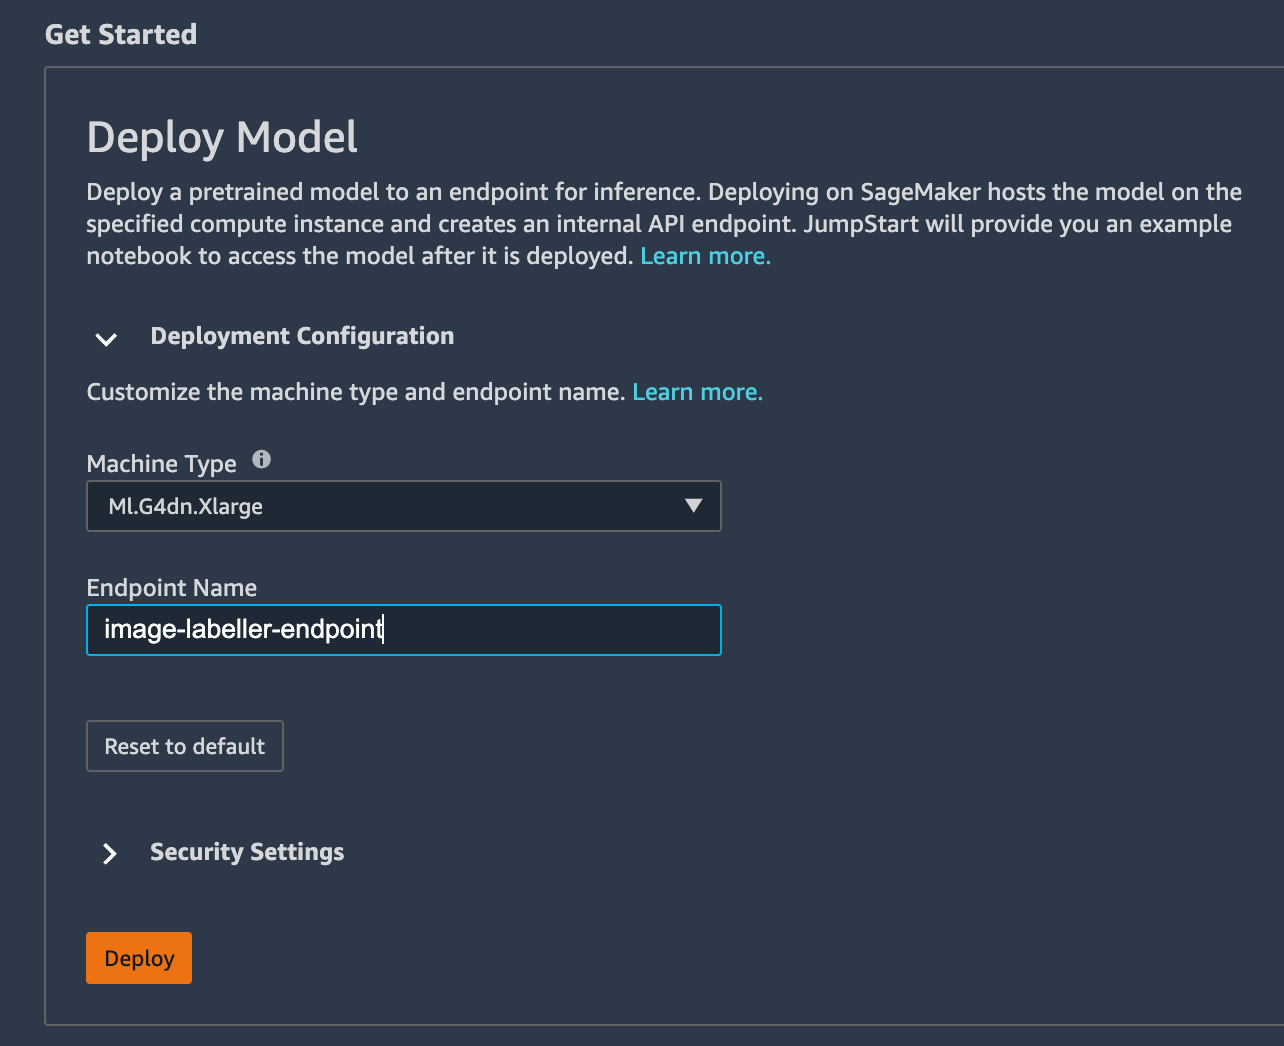The image size is (1284, 1046).
Task: Change the Ml.G4dn.Xlarge machine type selection
Action: [404, 506]
